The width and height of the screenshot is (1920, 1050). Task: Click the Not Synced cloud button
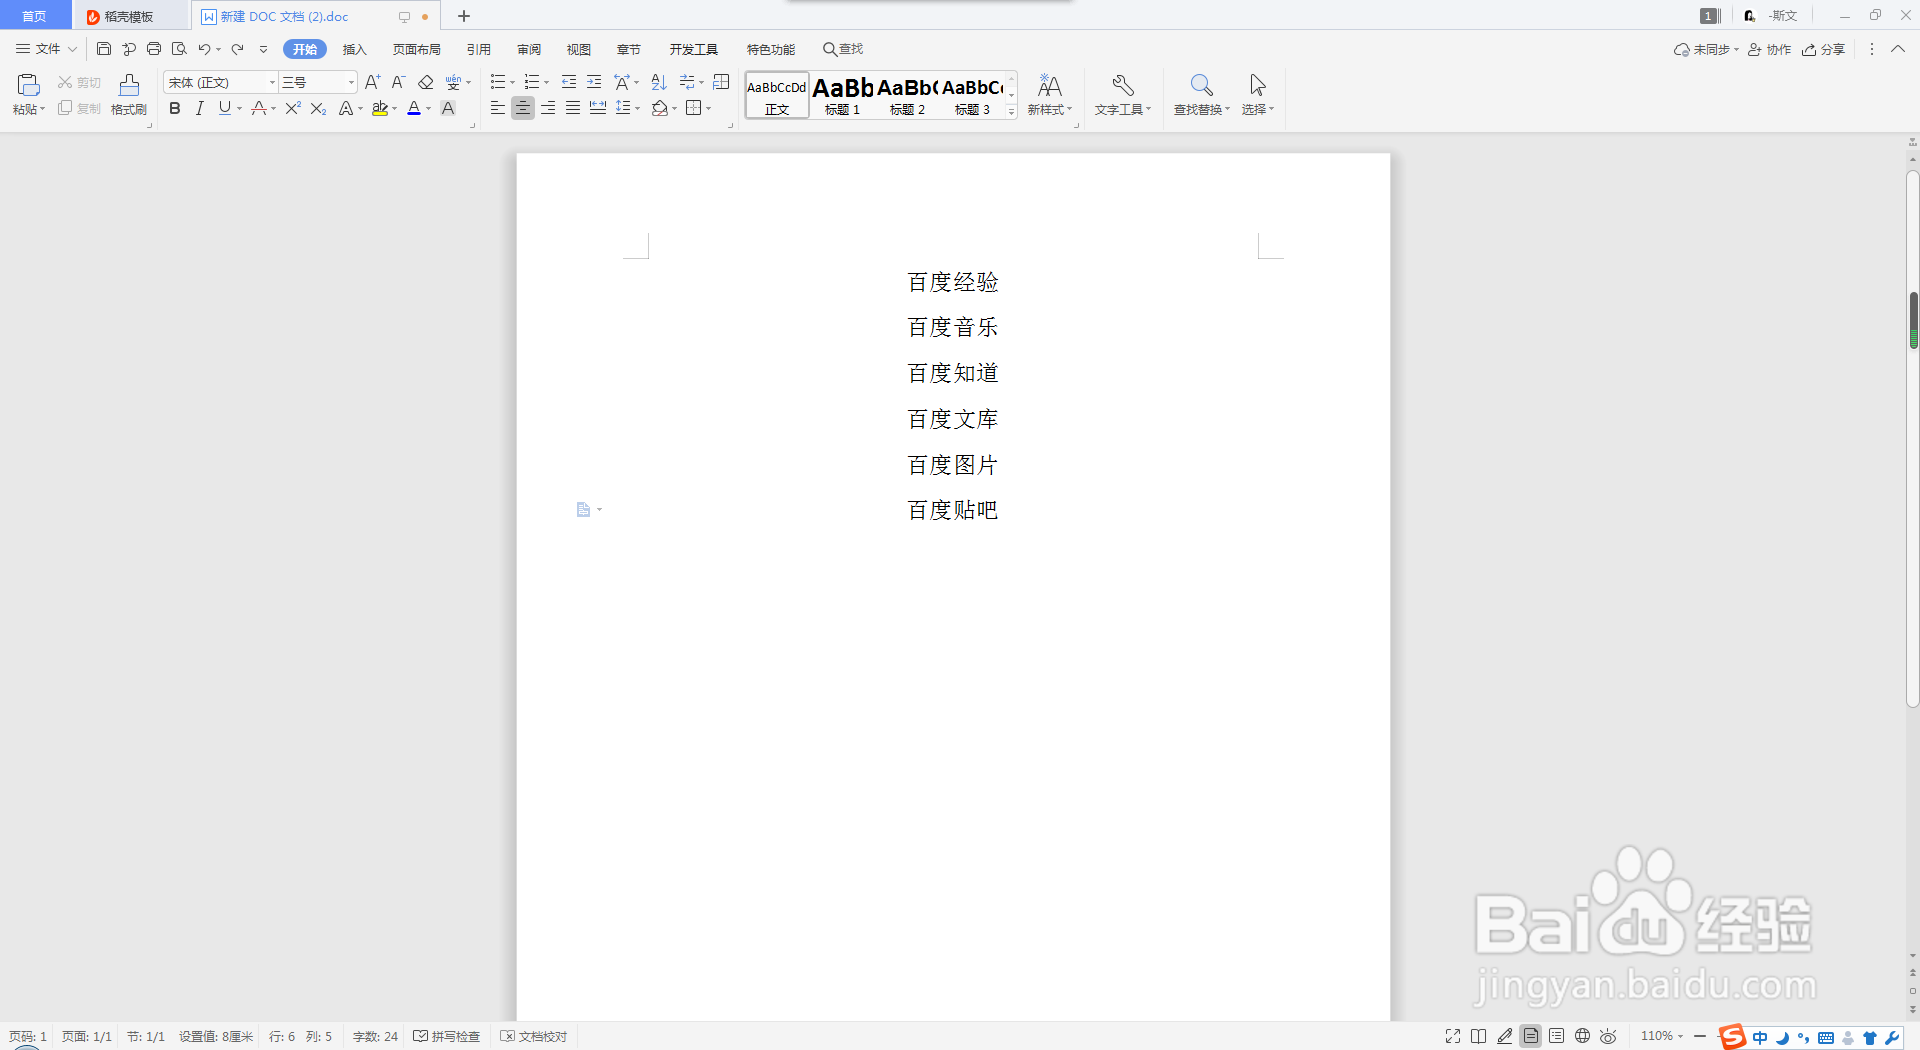[1707, 49]
